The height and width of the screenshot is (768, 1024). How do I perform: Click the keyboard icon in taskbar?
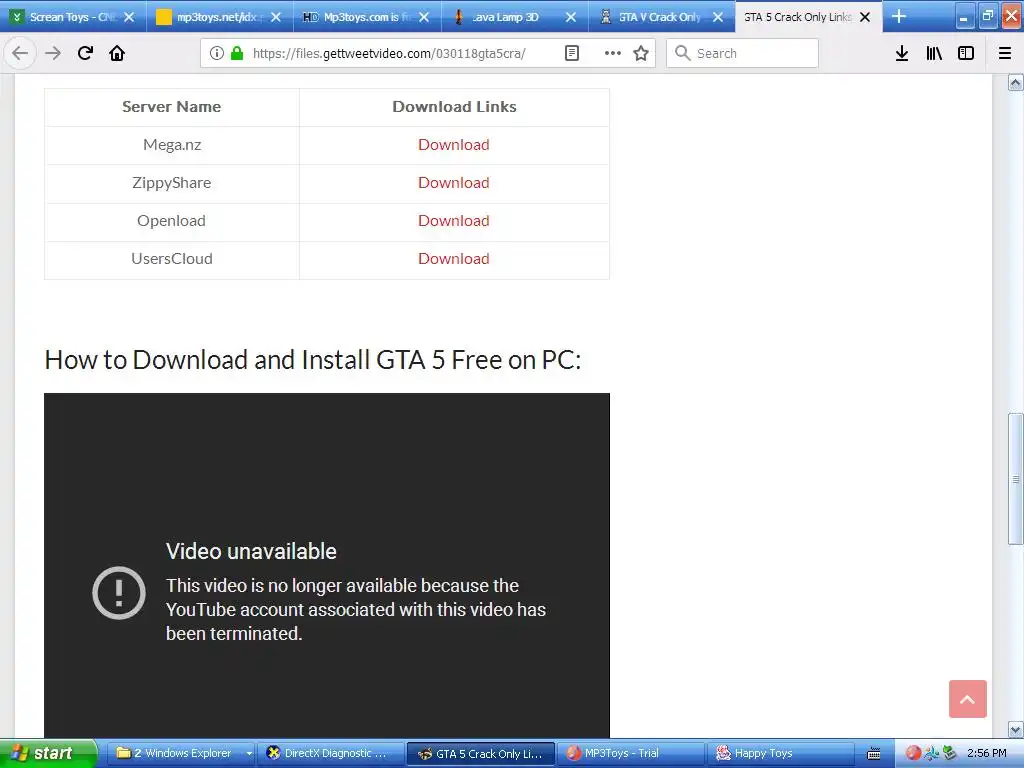pyautogui.click(x=873, y=754)
